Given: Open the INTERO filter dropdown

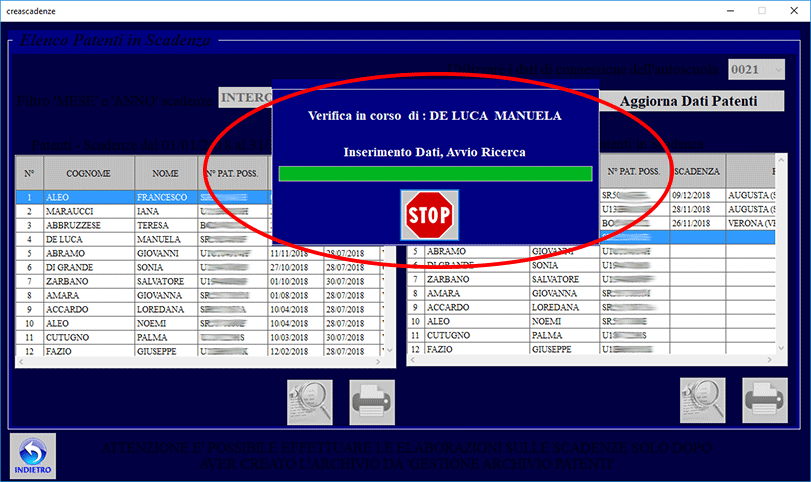Looking at the screenshot, I should tap(246, 98).
